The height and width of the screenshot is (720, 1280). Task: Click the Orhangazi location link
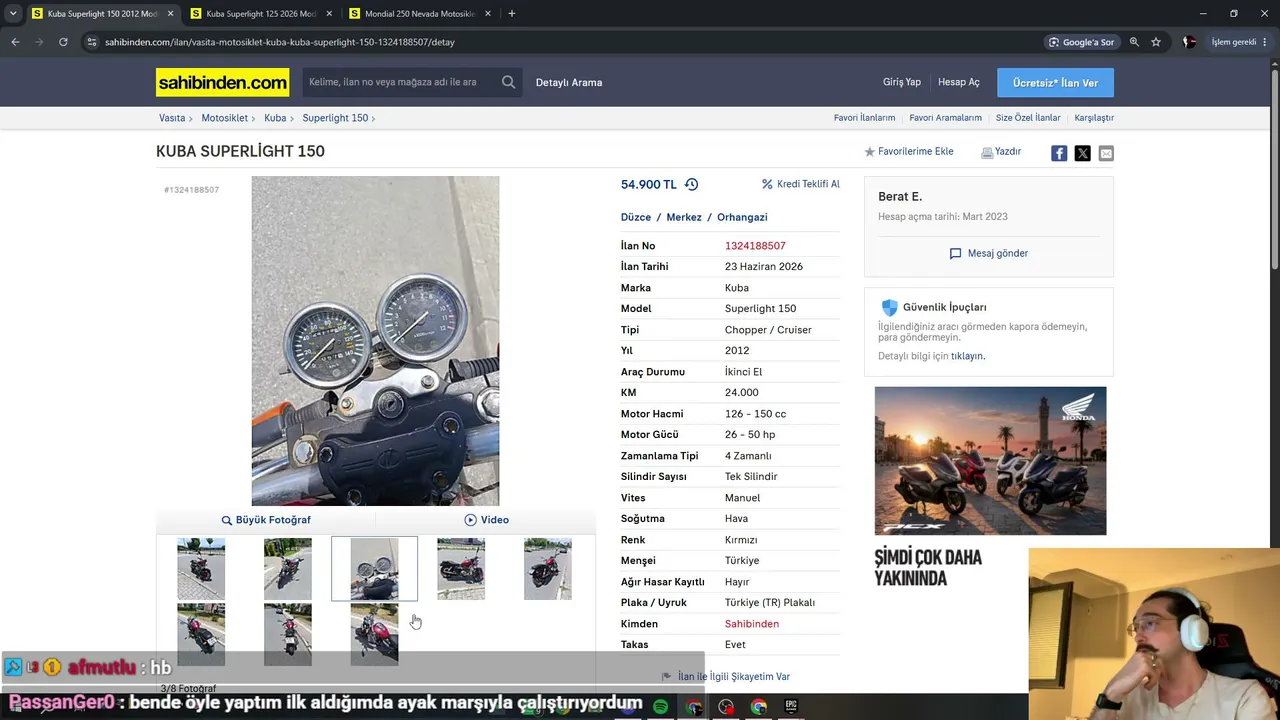pyautogui.click(x=742, y=217)
